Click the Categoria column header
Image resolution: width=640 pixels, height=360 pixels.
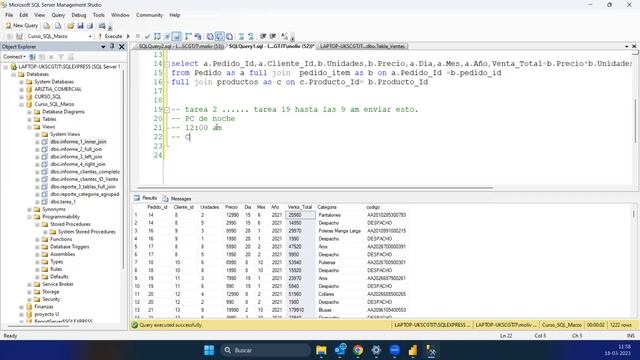[327, 207]
